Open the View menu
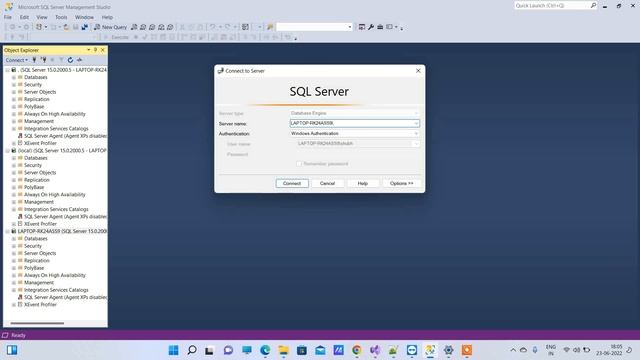 coord(42,17)
